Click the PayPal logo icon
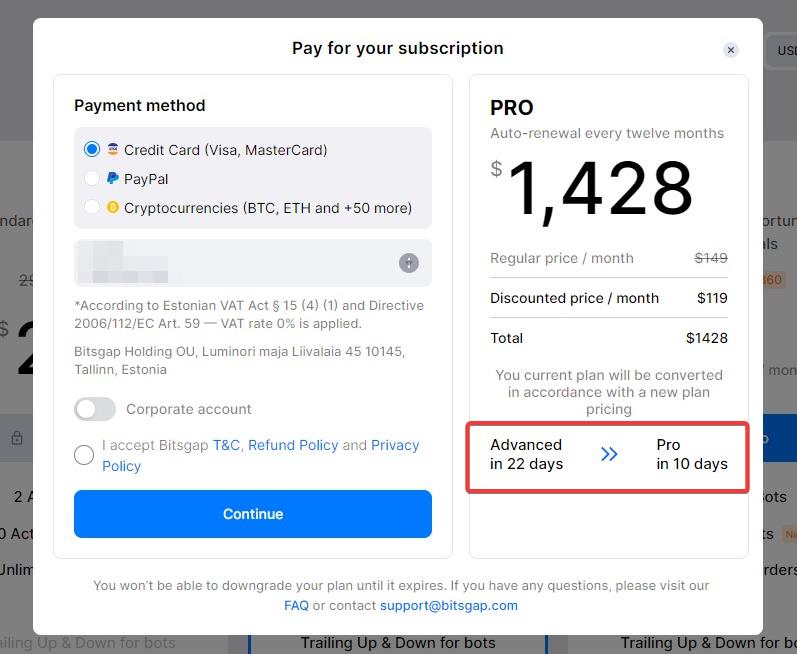The height and width of the screenshot is (654, 797). (x=113, y=179)
